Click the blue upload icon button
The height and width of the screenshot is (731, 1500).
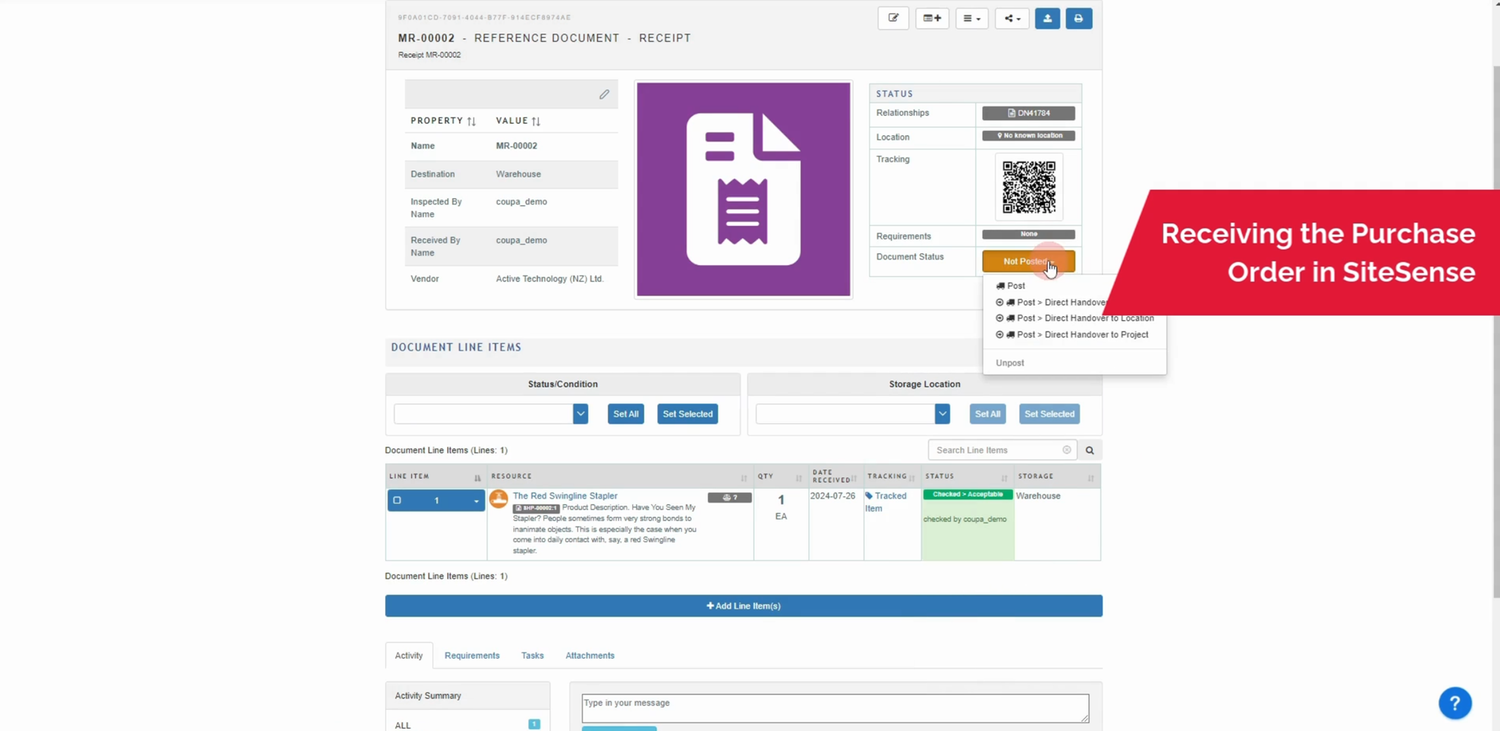[x=1046, y=18]
